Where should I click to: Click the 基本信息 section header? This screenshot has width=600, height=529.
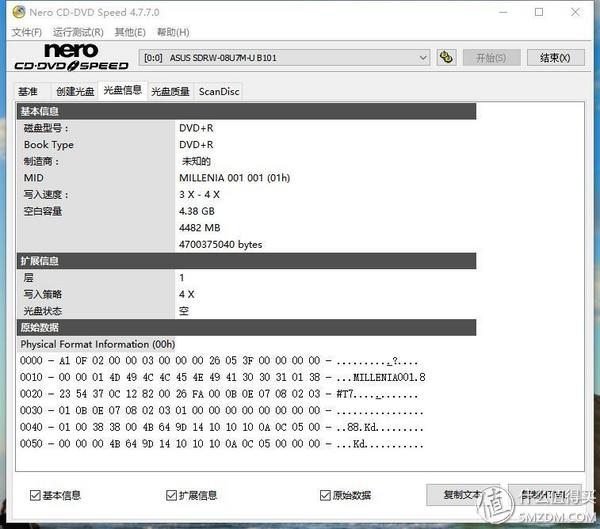246,111
